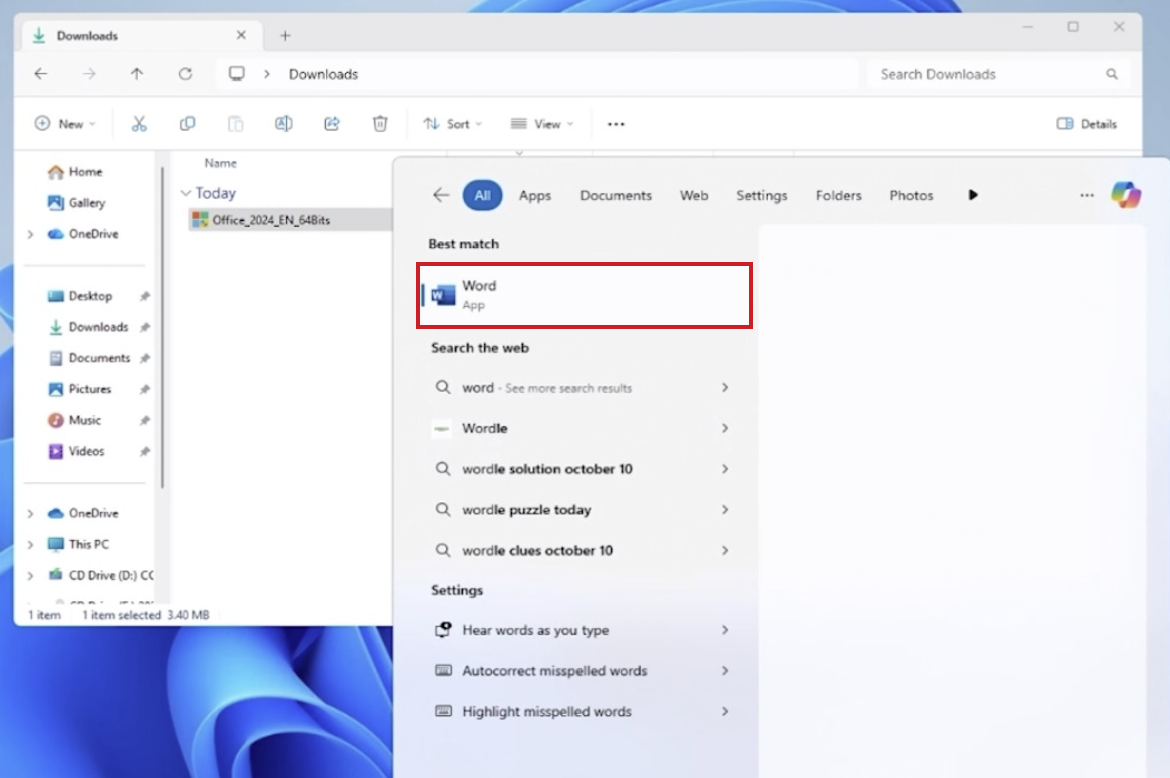1170x778 pixels.
Task: Go up one folder level
Action: [137, 74]
